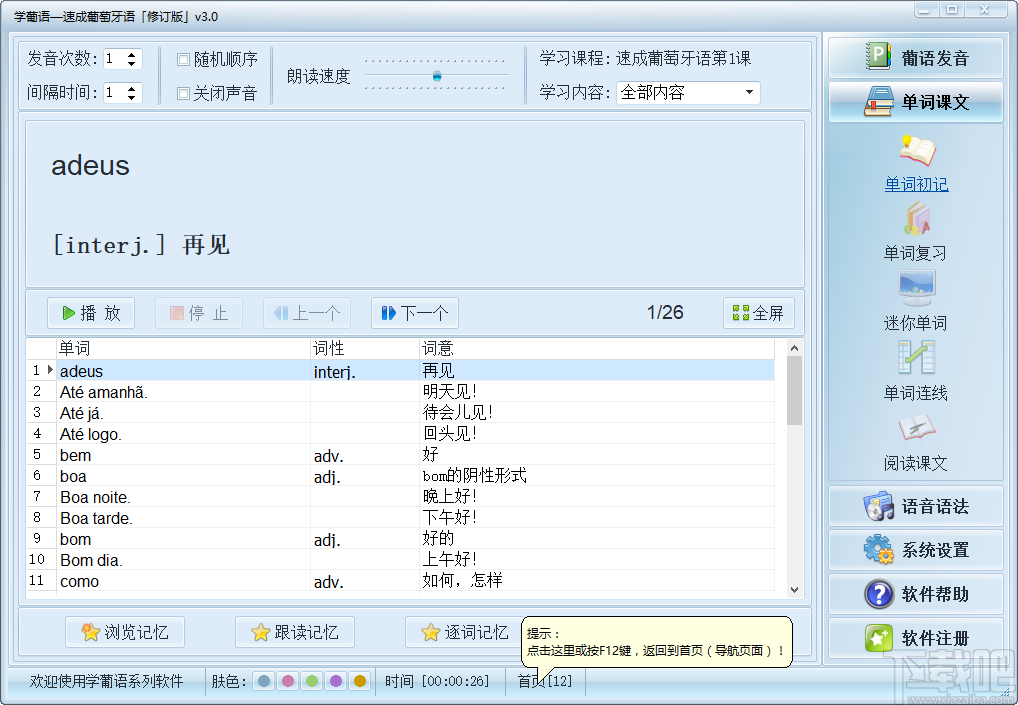Enable the 随机顺序 random order checkbox

pos(182,59)
